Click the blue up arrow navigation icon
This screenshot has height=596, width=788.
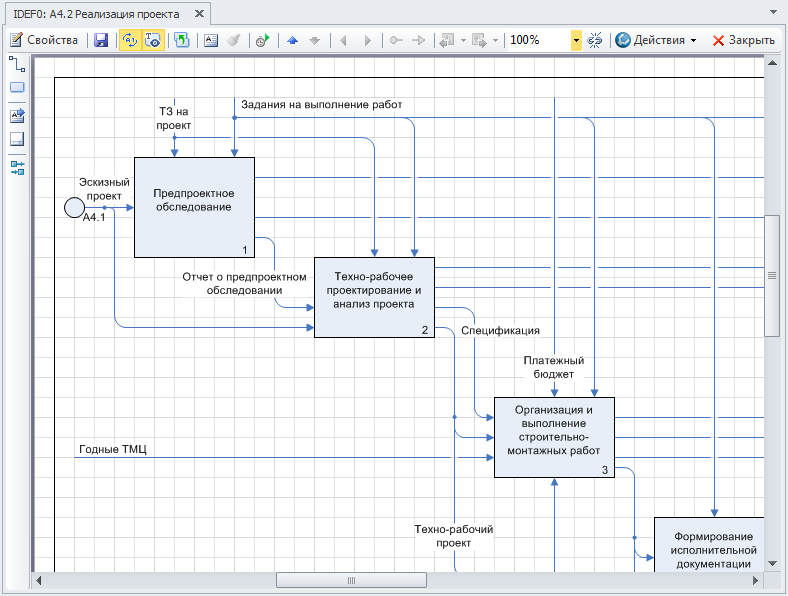pyautogui.click(x=292, y=40)
